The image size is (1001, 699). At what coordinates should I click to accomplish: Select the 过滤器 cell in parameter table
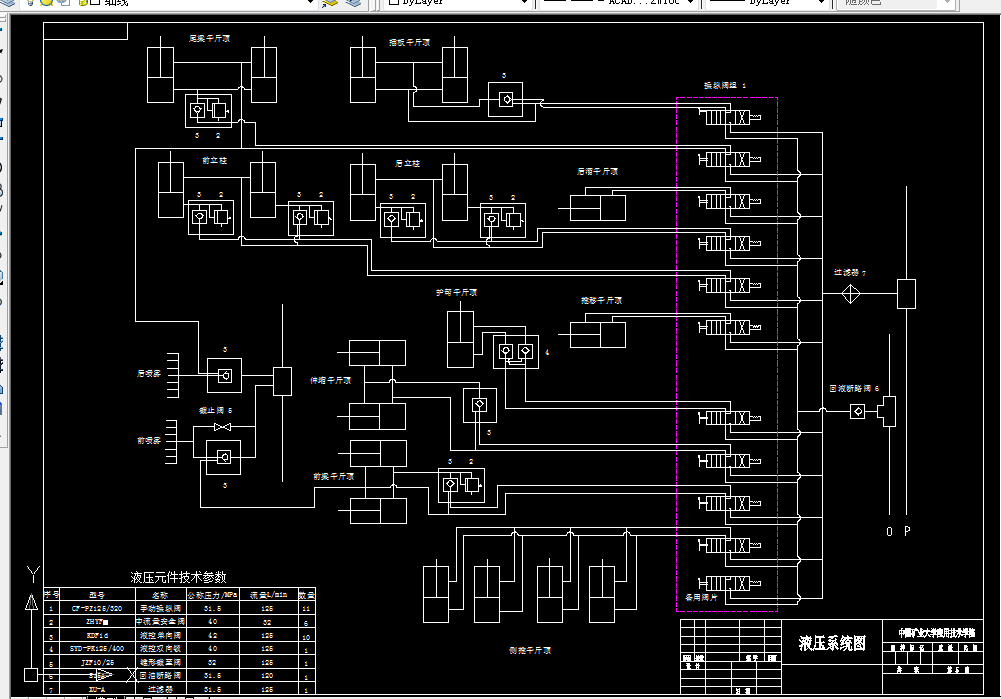160,689
